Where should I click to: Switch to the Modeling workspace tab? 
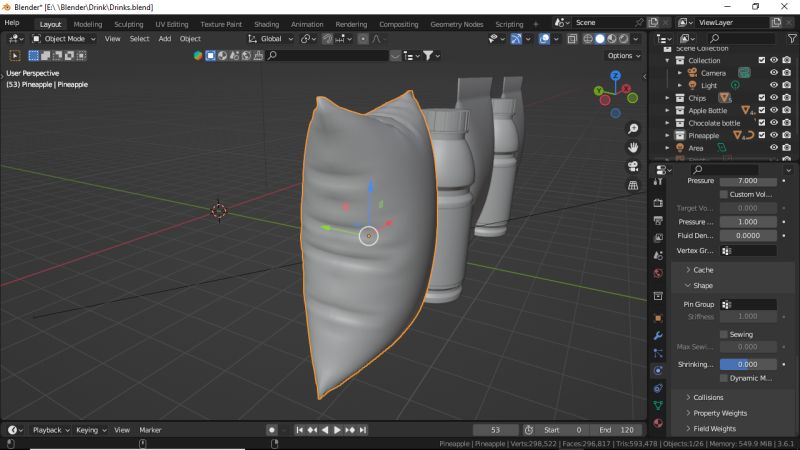click(88, 24)
